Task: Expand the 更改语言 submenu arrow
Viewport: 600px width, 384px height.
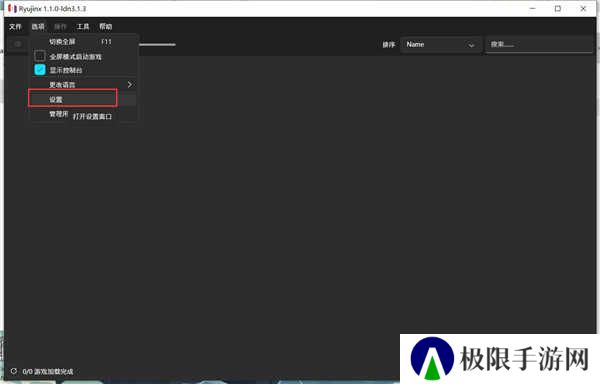Action: pos(130,85)
